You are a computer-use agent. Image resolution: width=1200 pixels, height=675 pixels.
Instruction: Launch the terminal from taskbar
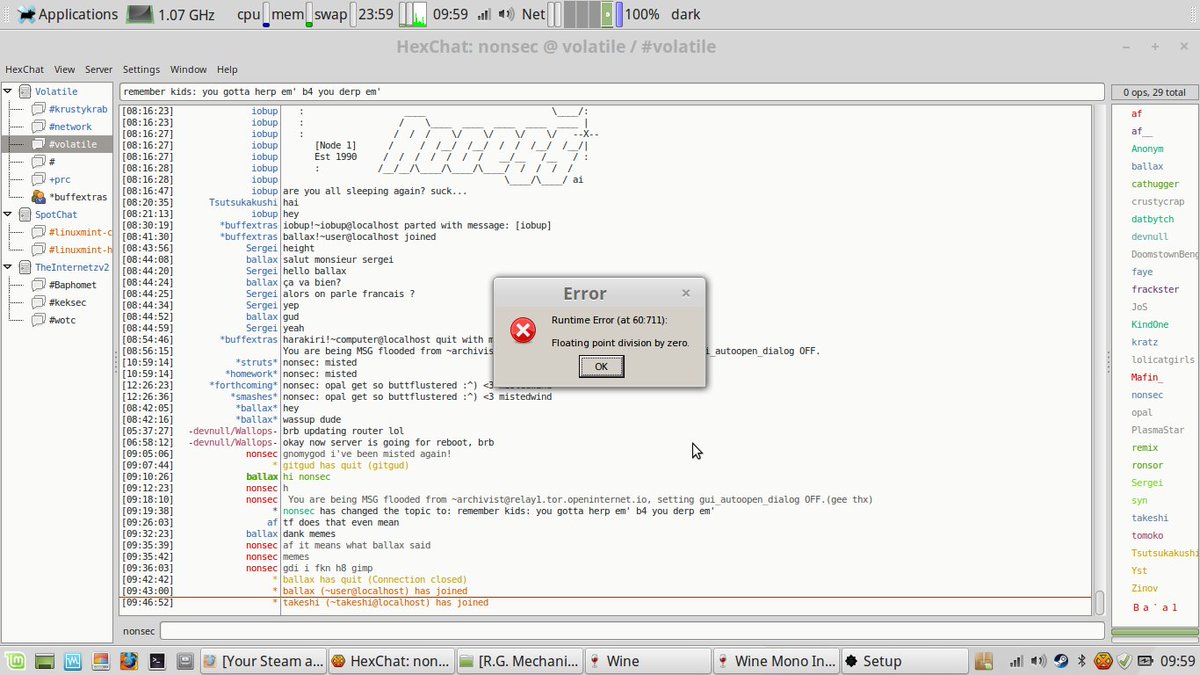click(x=157, y=660)
